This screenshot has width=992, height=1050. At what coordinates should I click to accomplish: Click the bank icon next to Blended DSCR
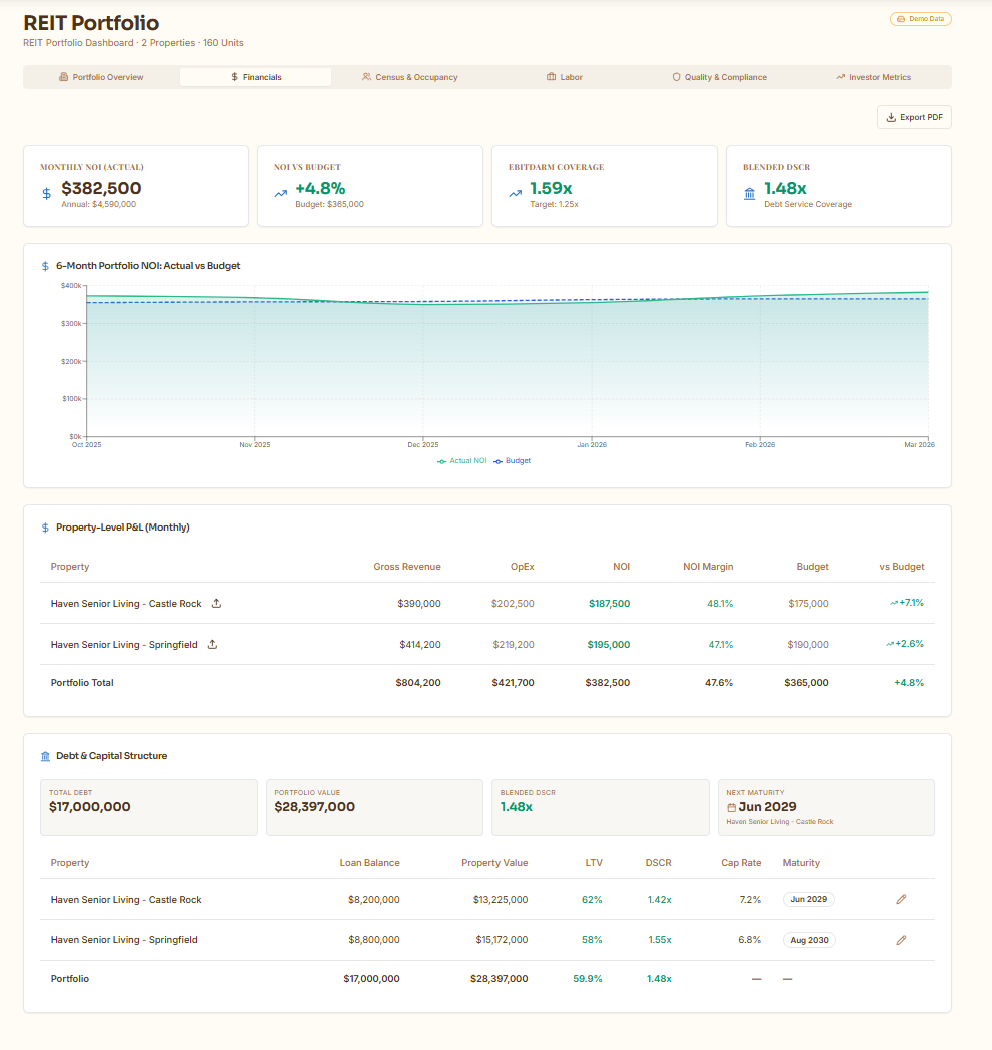pyautogui.click(x=749, y=193)
